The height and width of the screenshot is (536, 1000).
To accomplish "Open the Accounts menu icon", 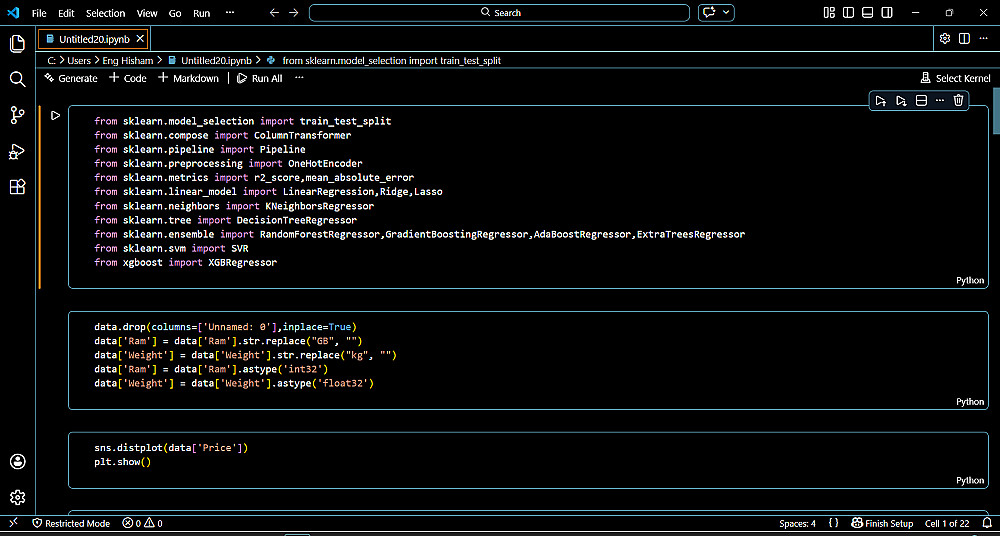I will pos(17,461).
